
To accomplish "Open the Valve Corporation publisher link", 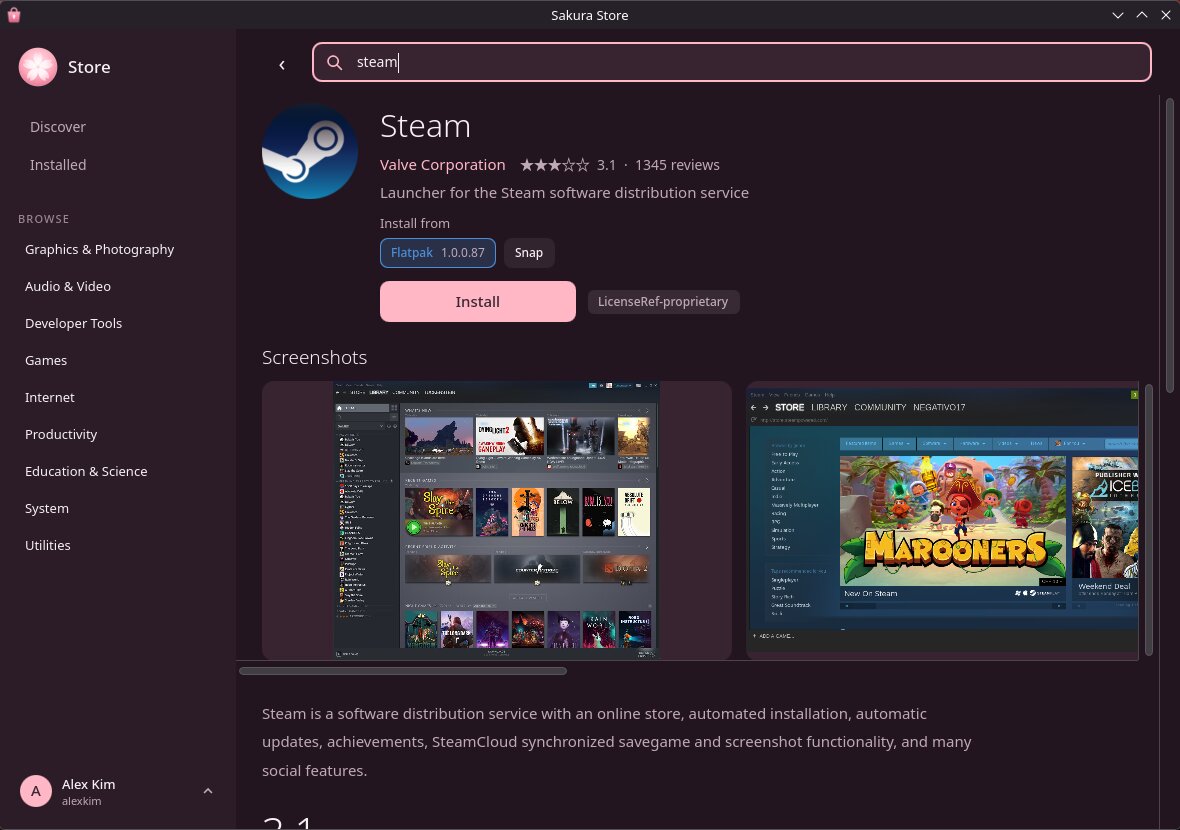I will pos(442,165).
